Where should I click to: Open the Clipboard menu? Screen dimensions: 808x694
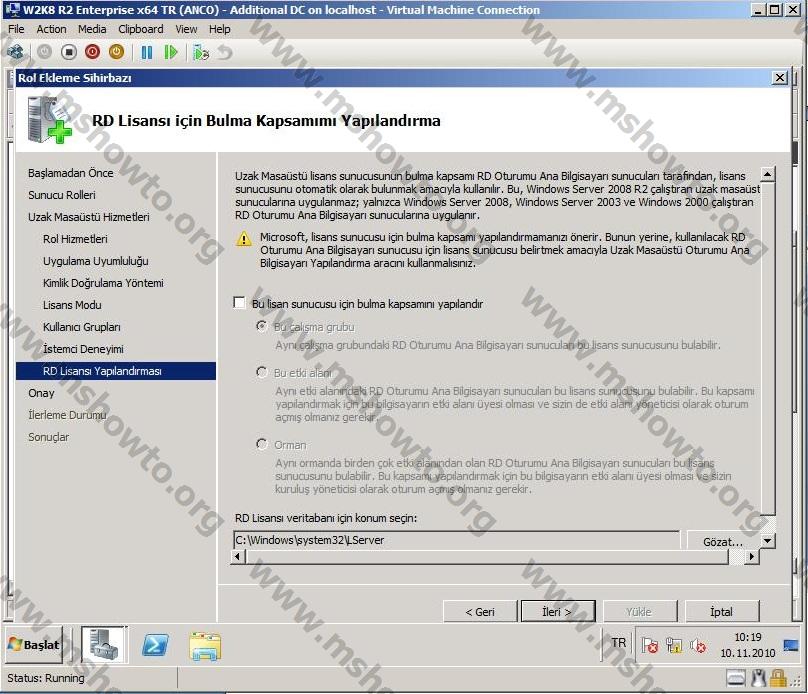pos(141,29)
